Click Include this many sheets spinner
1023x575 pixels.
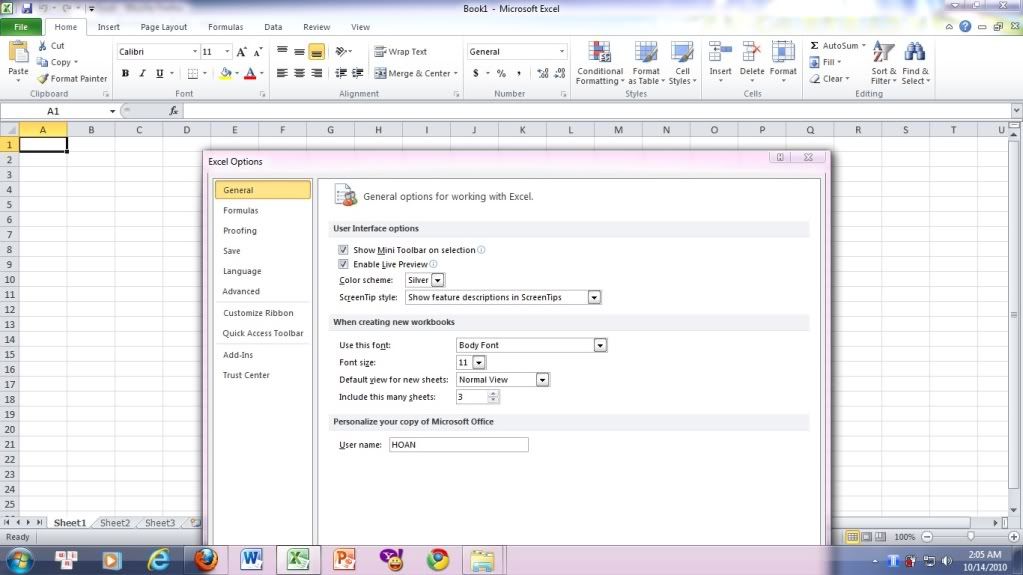(493, 397)
